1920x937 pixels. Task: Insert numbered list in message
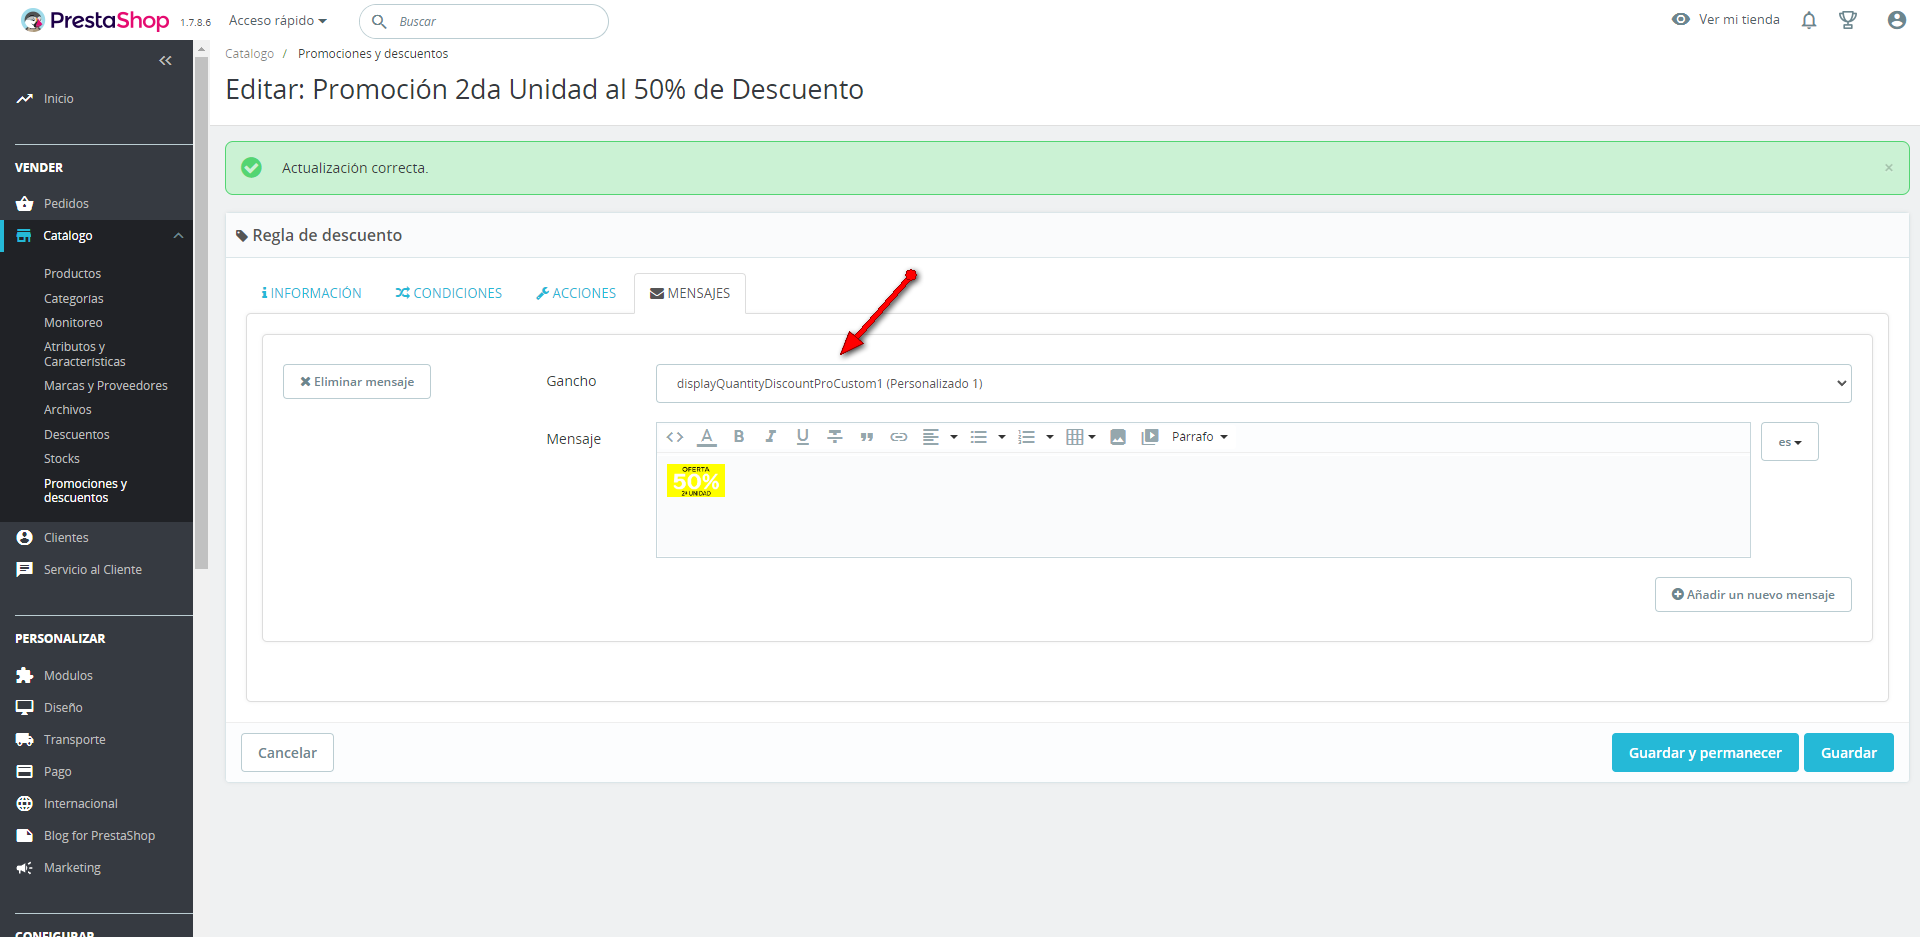coord(1027,437)
